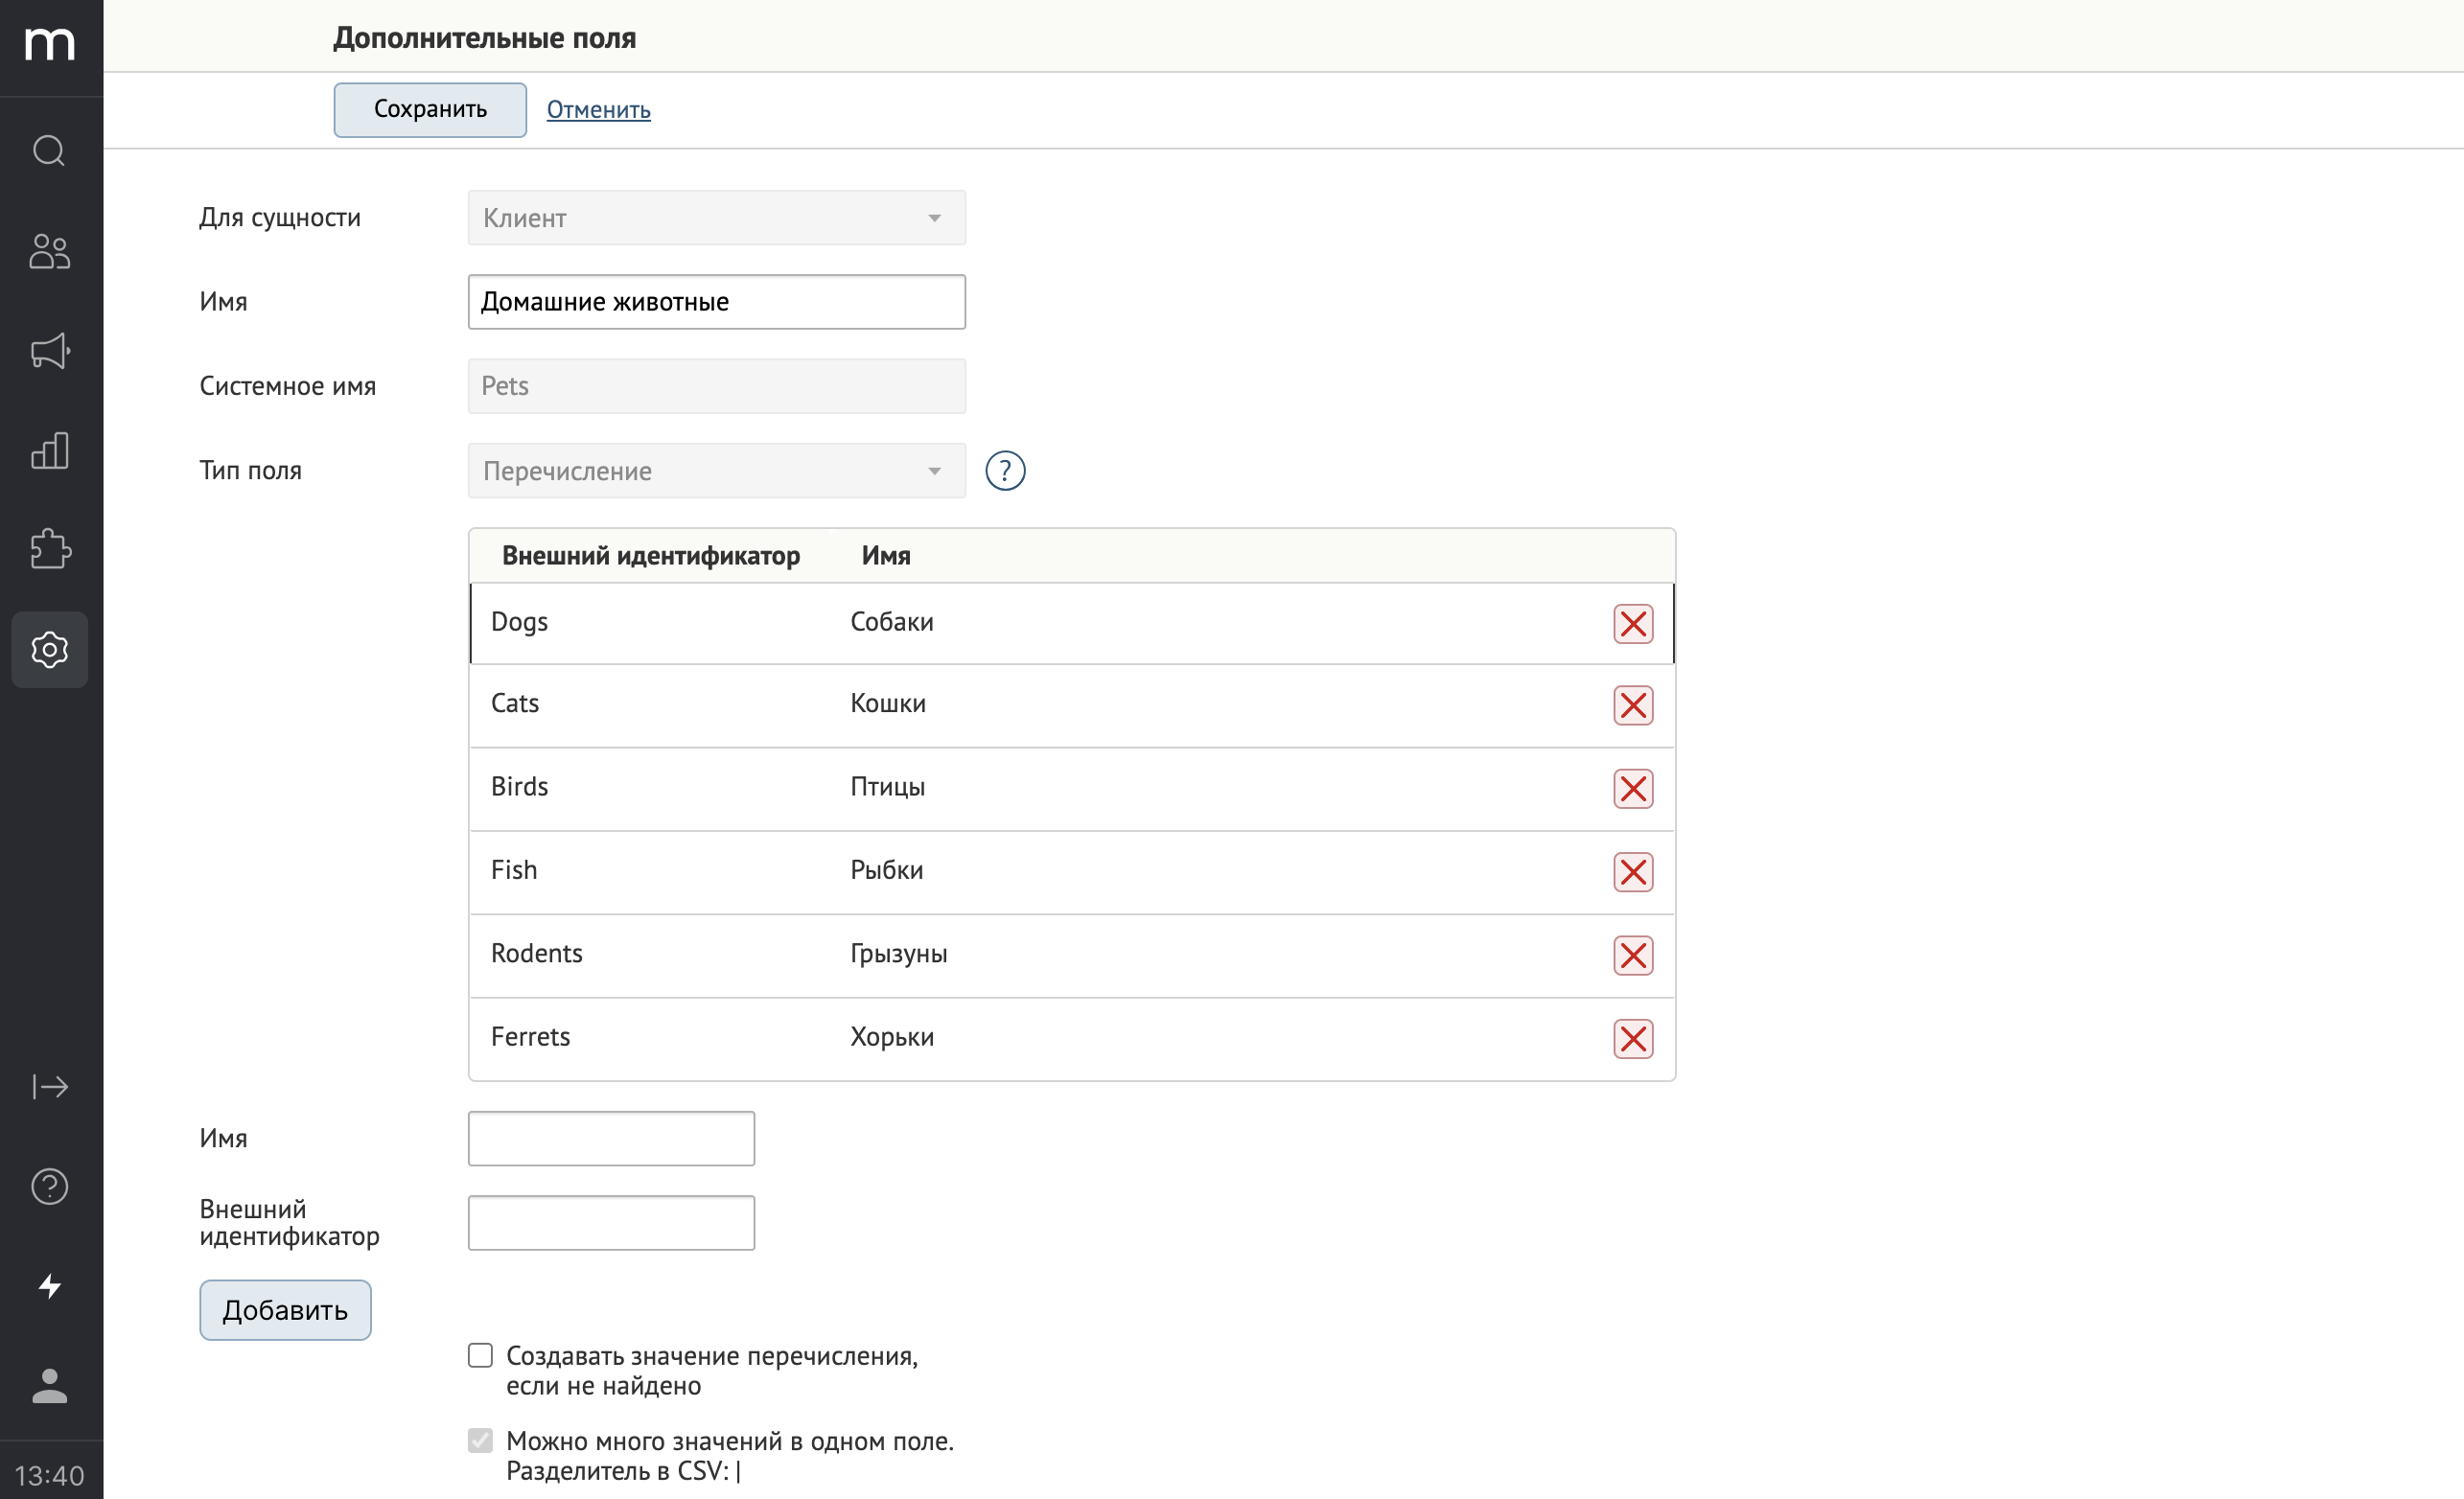Click the Системное имя field 'Pets'

tap(716, 386)
